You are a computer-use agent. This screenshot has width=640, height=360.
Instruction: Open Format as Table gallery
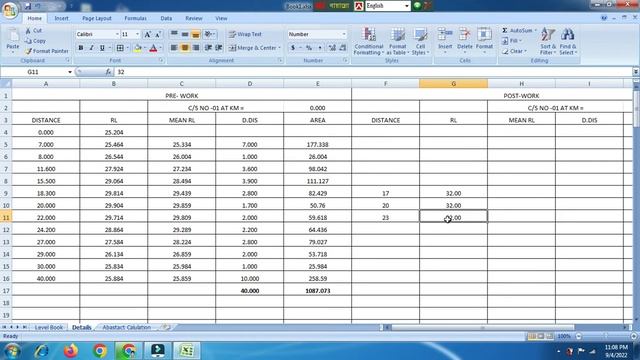[397, 41]
